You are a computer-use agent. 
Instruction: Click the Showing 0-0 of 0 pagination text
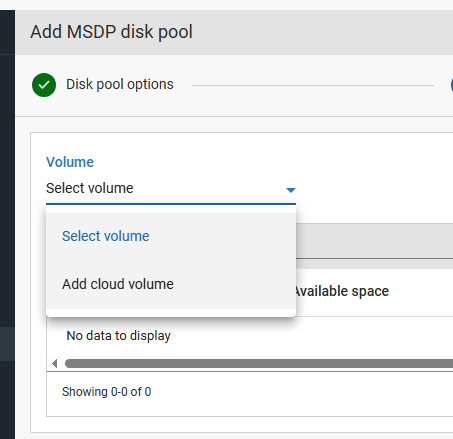point(107,392)
